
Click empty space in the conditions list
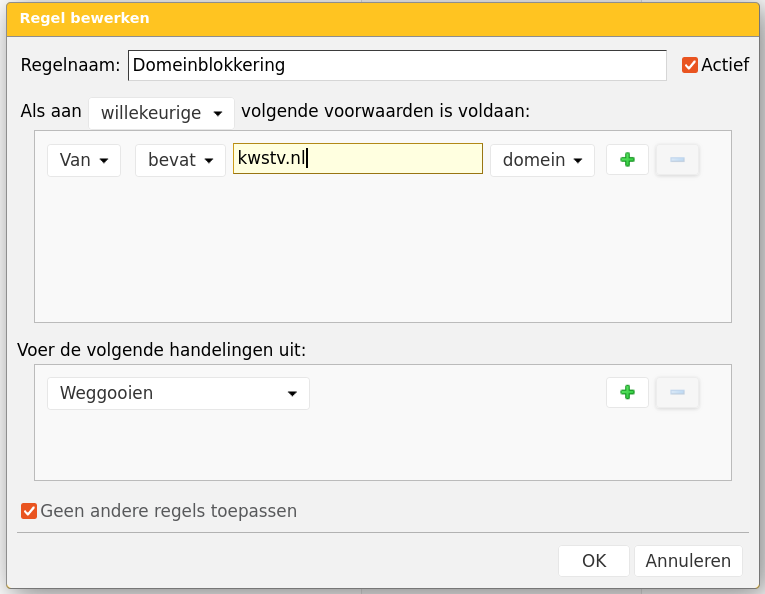(382, 250)
